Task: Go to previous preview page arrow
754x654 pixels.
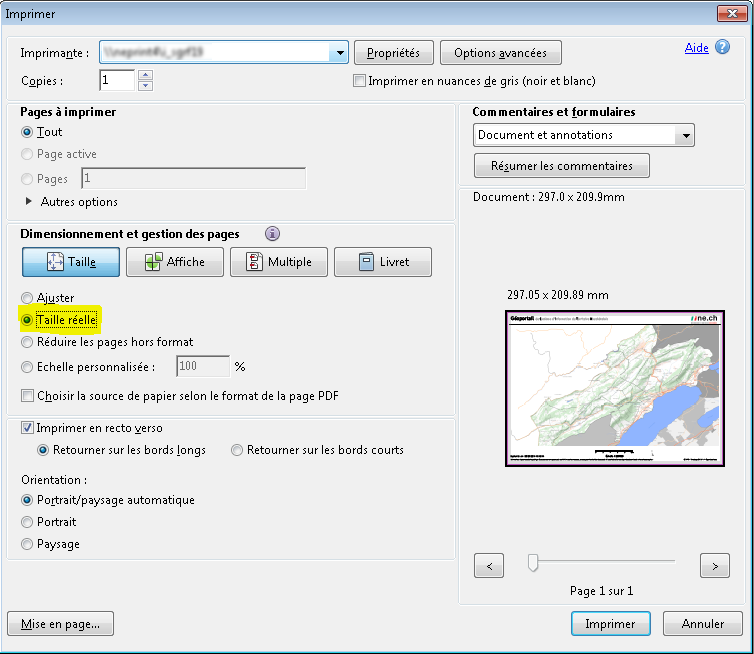Action: [488, 566]
